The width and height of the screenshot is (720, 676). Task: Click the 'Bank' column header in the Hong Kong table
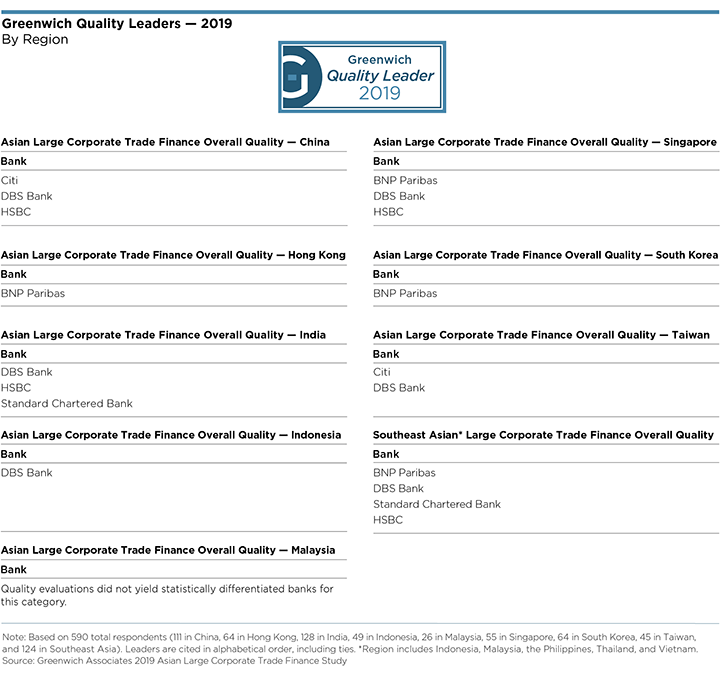coord(14,274)
